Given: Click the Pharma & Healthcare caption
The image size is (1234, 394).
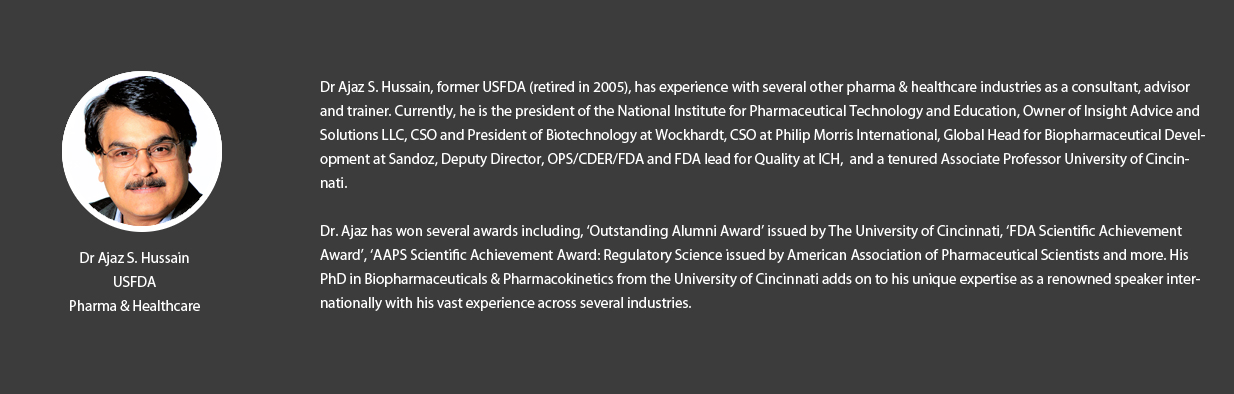Looking at the screenshot, I should 134,306.
